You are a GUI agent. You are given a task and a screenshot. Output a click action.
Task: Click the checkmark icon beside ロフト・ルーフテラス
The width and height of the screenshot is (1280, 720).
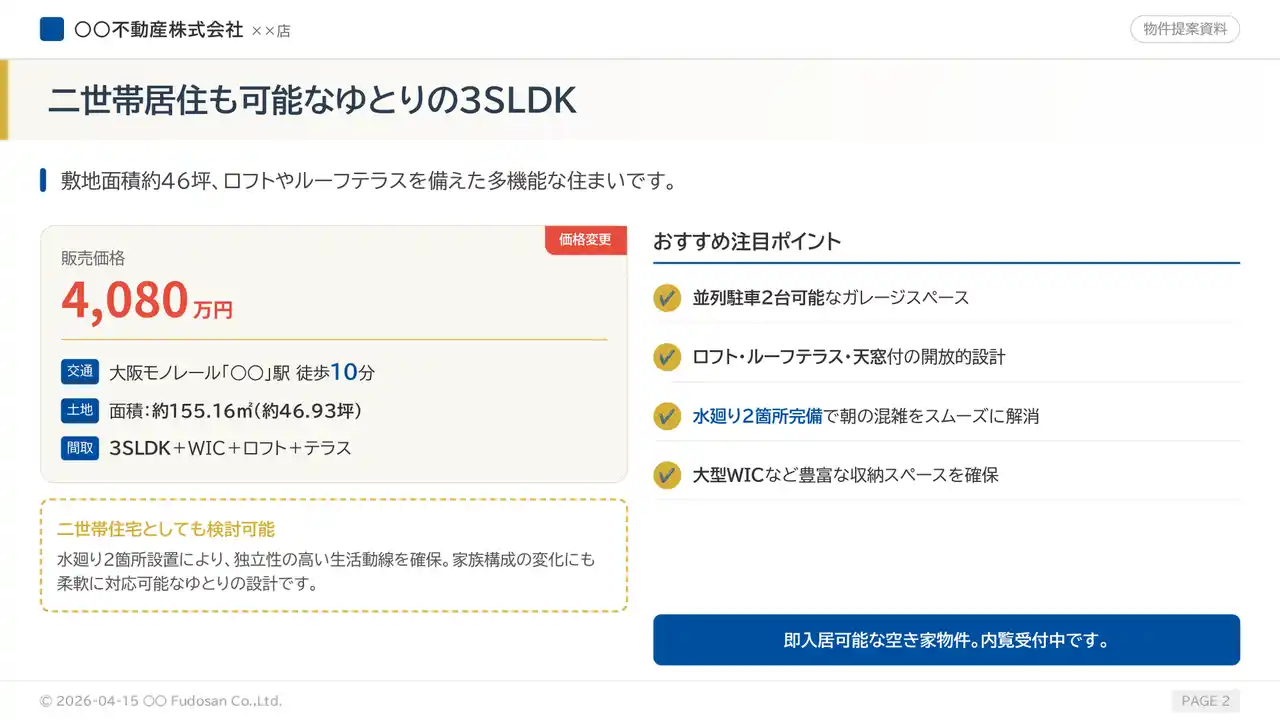tap(667, 357)
